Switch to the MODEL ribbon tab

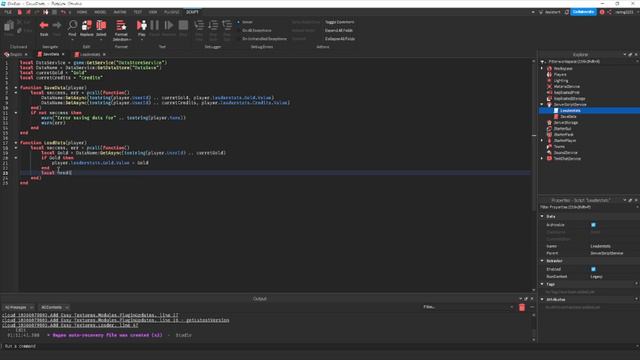[100, 12]
